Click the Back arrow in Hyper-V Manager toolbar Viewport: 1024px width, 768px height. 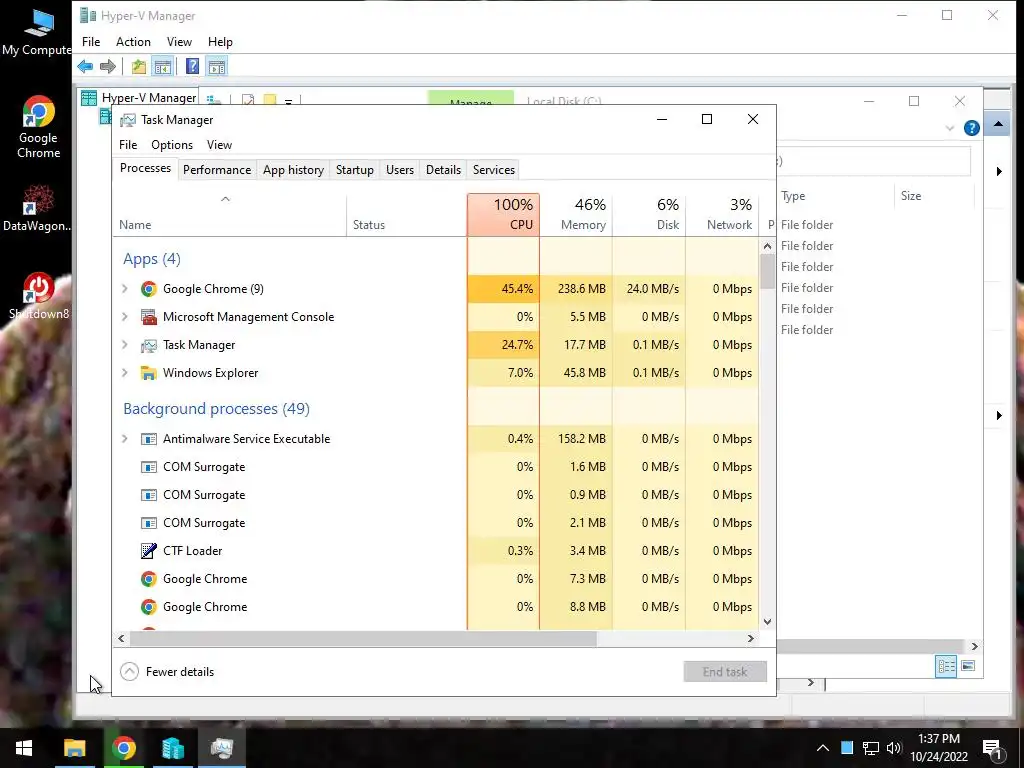[85, 66]
